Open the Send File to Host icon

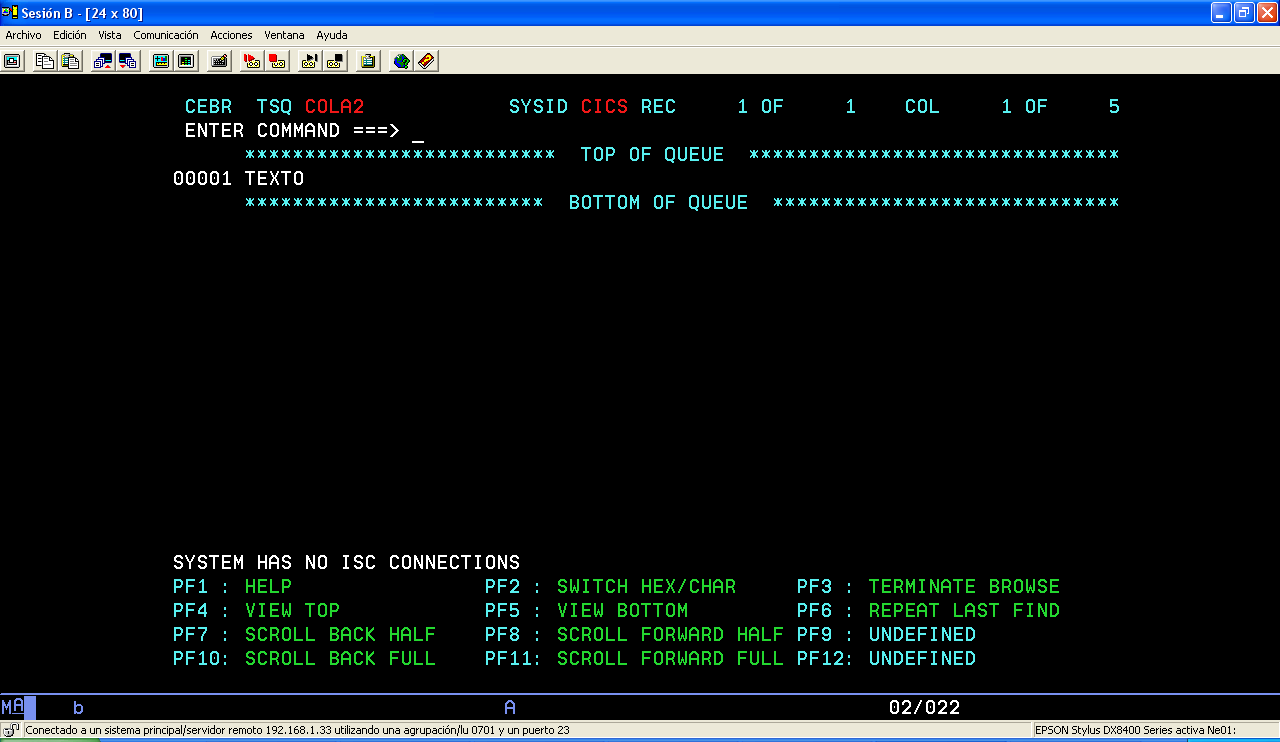tap(103, 61)
